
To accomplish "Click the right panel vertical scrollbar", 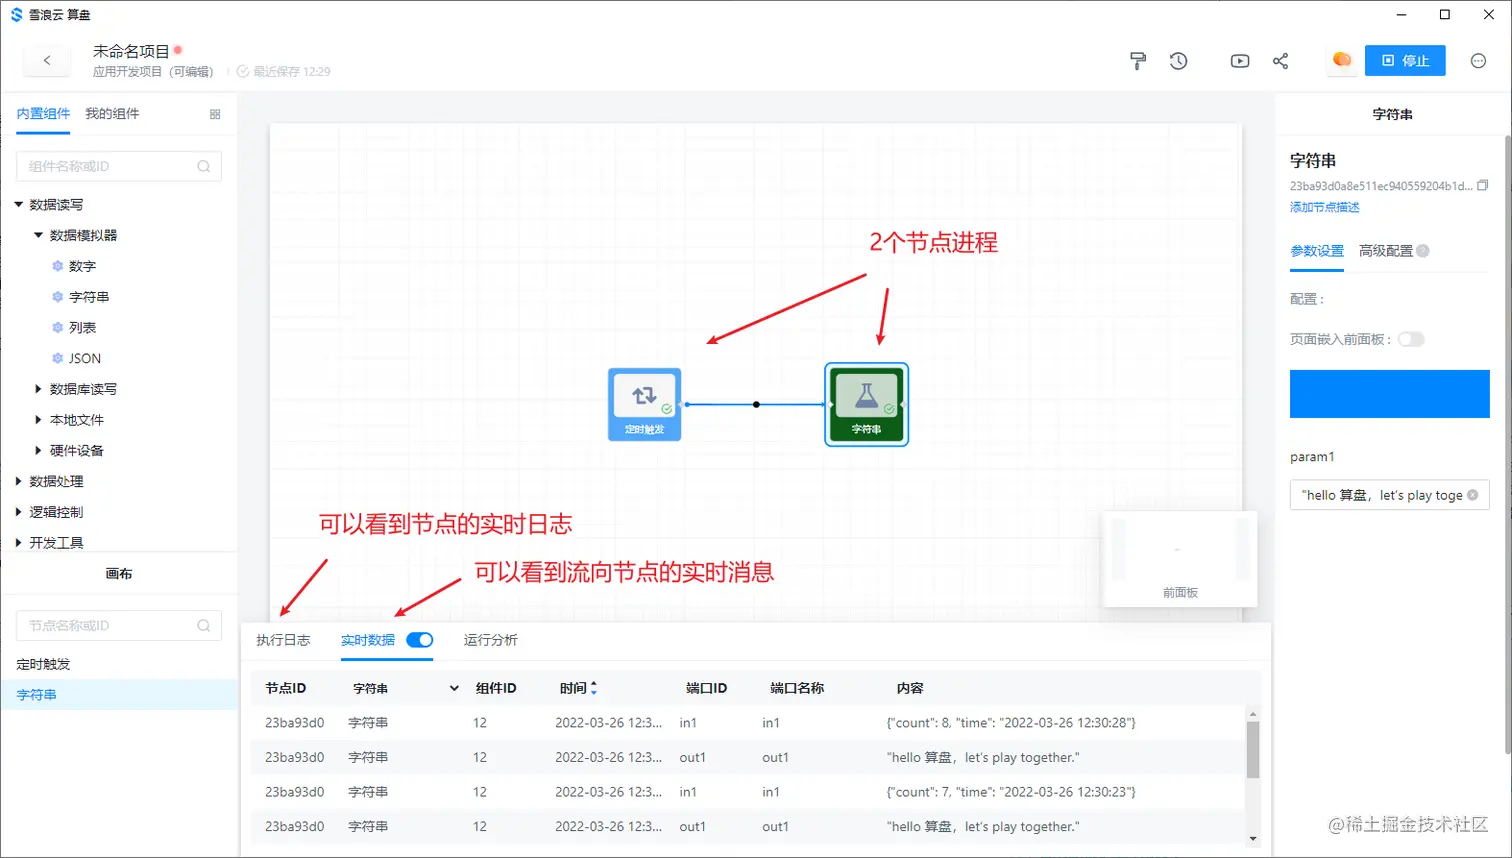I will (1508, 445).
